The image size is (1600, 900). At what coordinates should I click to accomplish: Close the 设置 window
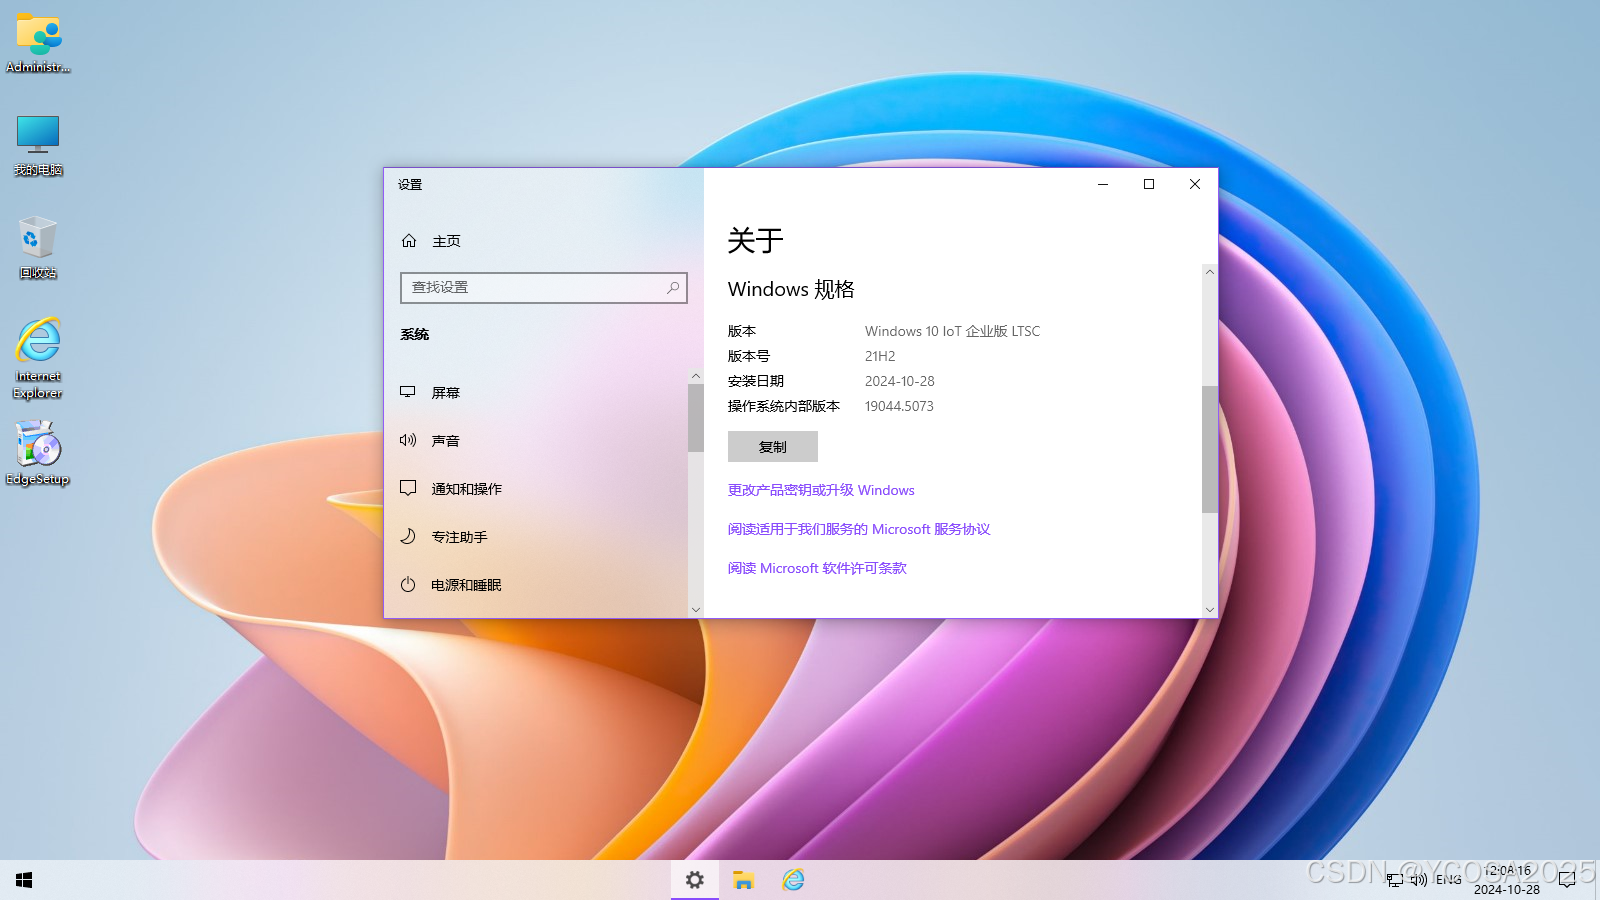[x=1195, y=184]
